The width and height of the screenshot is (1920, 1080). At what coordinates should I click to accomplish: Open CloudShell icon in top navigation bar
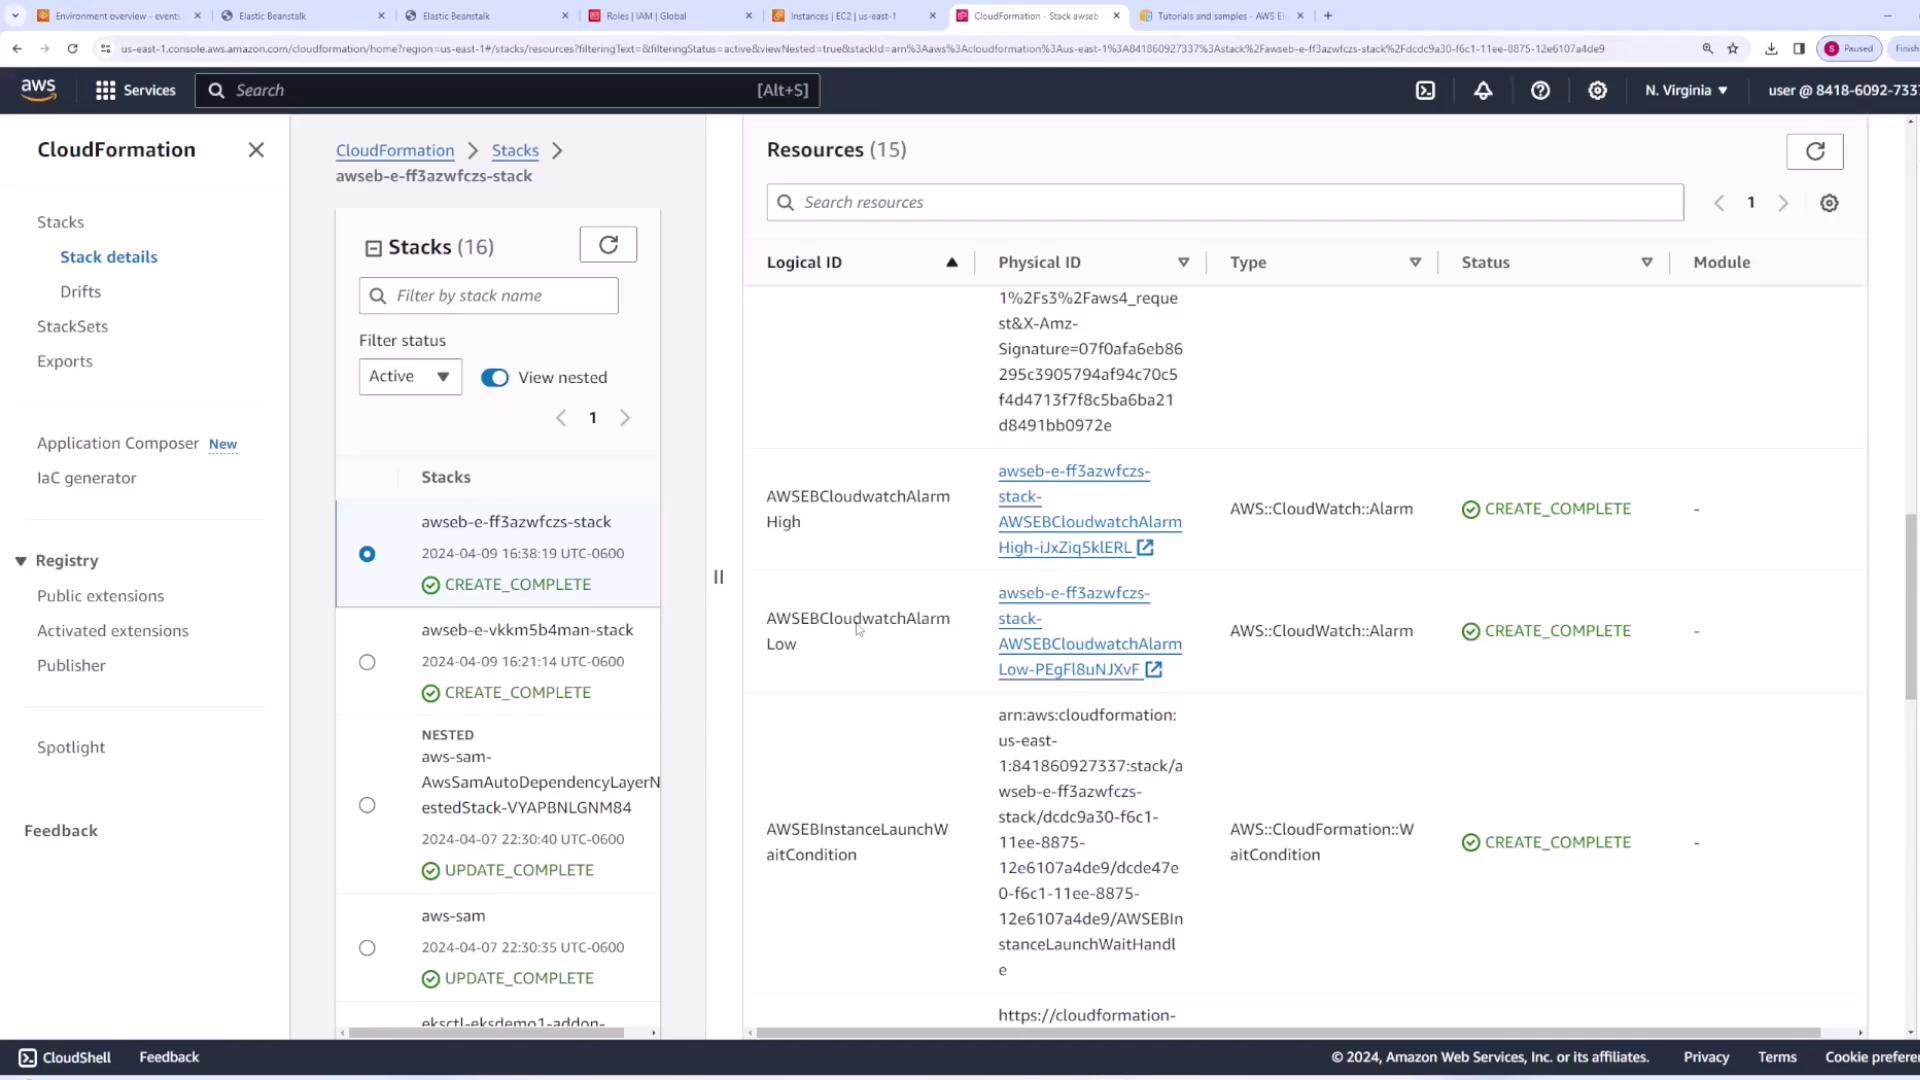tap(1425, 90)
